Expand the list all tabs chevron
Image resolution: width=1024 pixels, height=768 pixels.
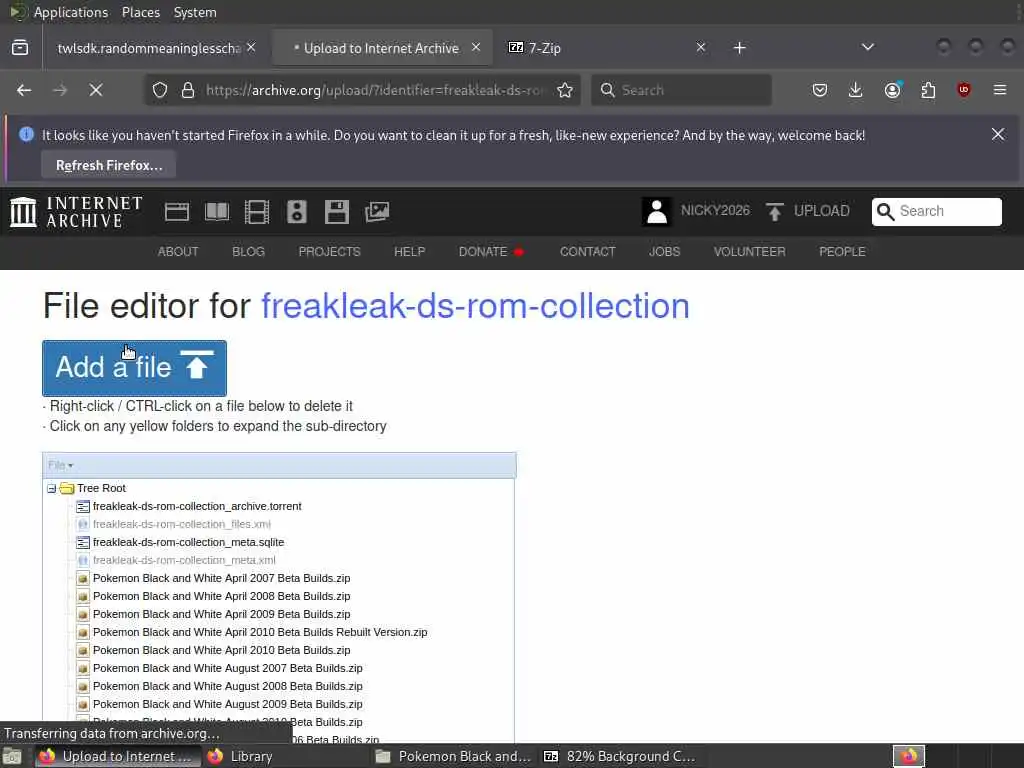868,47
